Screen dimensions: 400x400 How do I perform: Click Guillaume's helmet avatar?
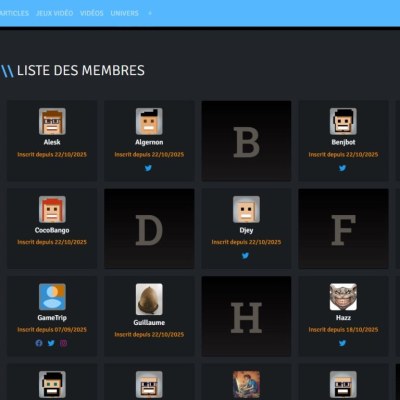pos(149,299)
